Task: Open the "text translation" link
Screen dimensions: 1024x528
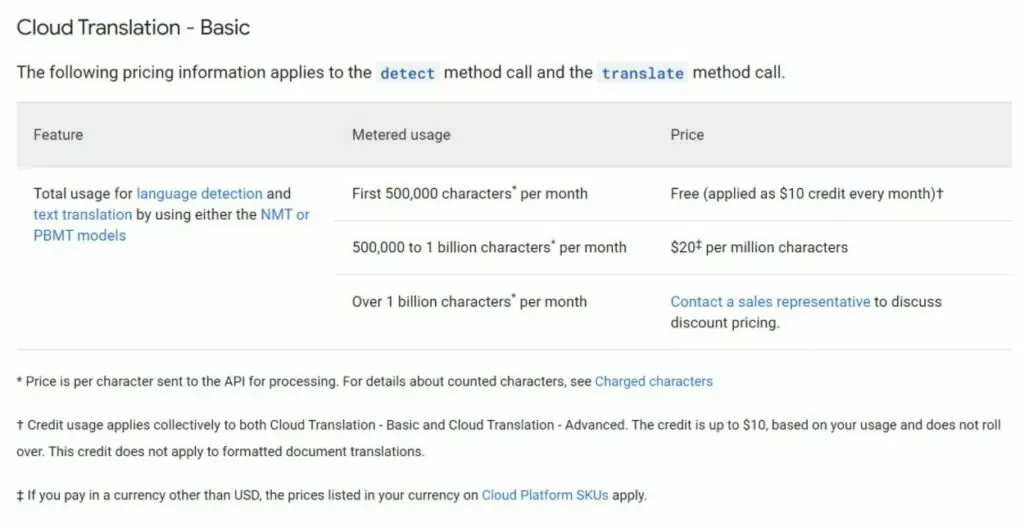Action: click(82, 214)
